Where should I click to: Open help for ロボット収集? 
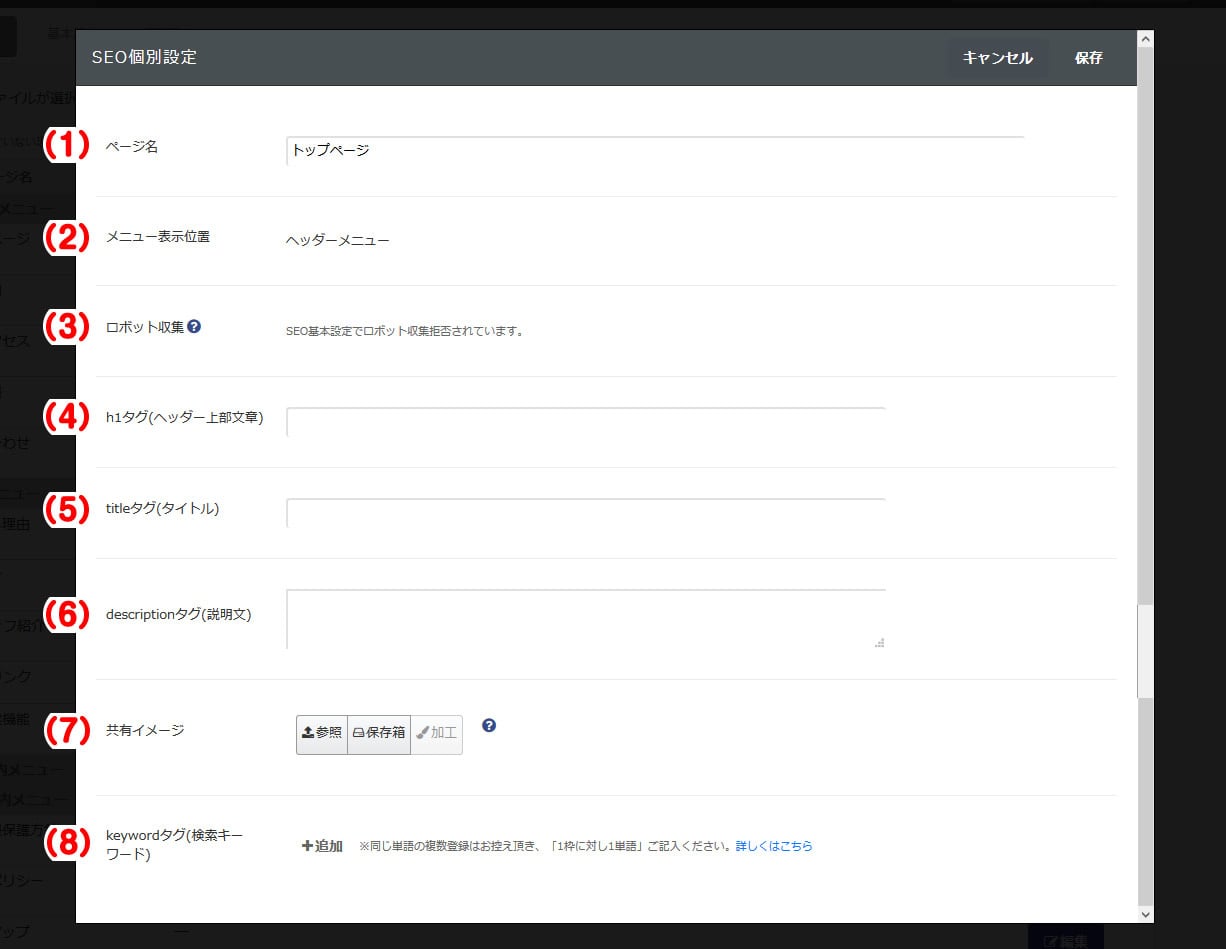click(194, 326)
